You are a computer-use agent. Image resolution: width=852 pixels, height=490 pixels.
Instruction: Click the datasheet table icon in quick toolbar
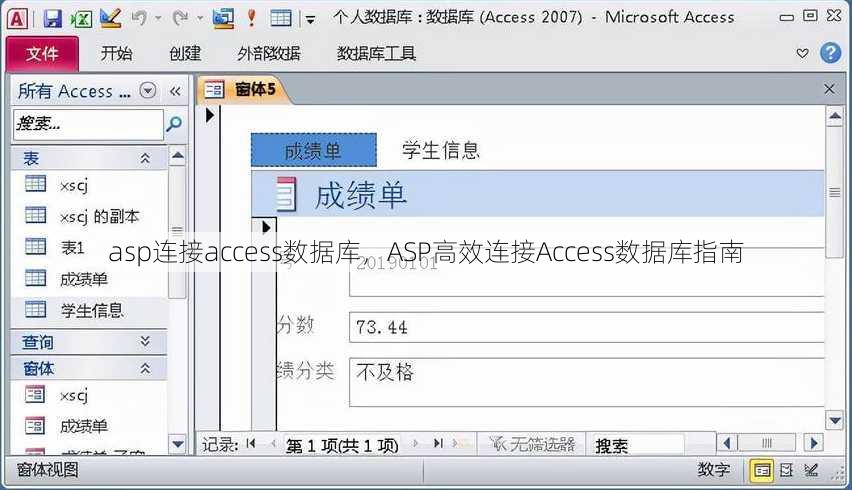(x=280, y=18)
